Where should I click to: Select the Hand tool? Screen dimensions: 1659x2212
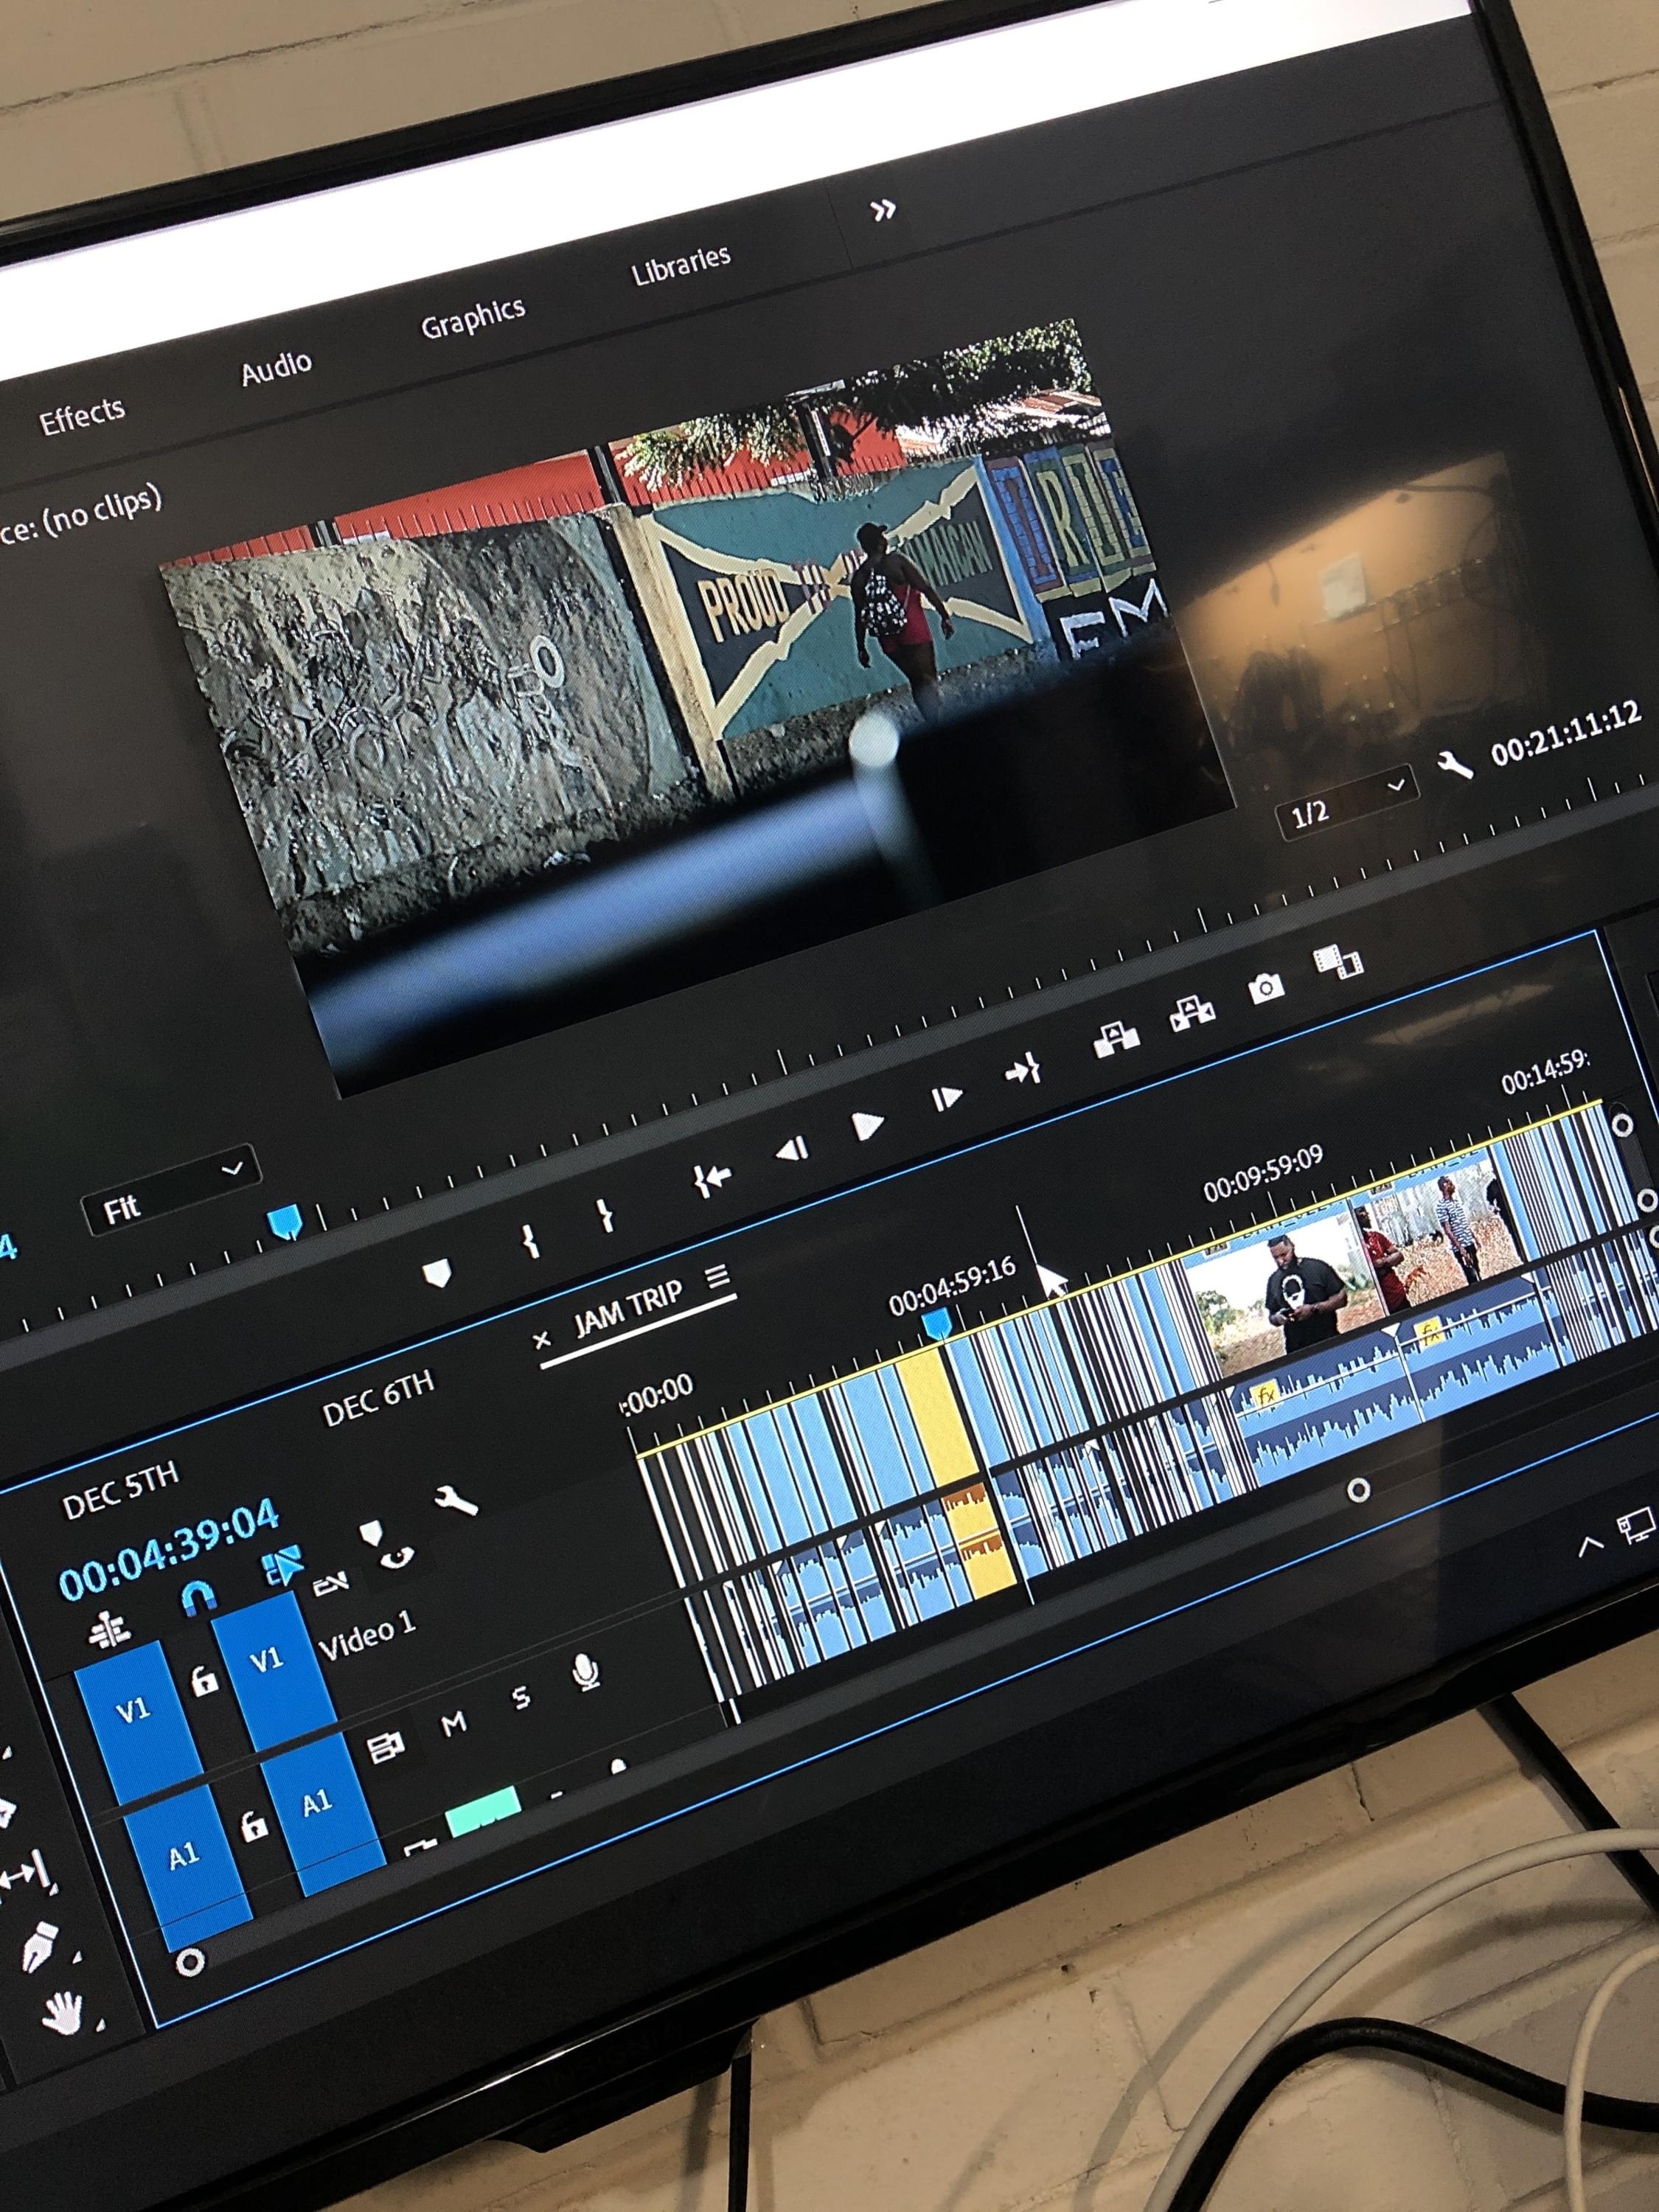(x=64, y=2011)
